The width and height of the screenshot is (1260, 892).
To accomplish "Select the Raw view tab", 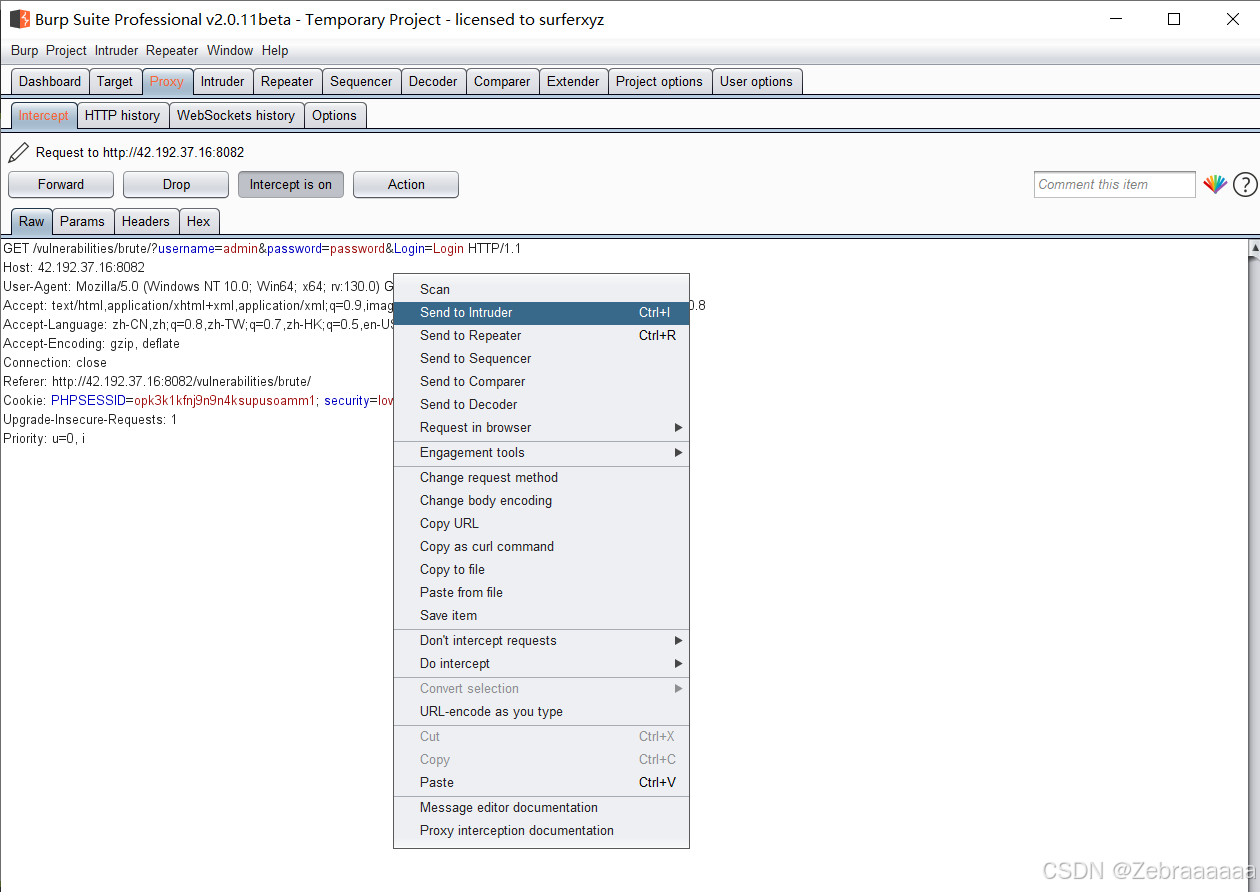I will 32,221.
